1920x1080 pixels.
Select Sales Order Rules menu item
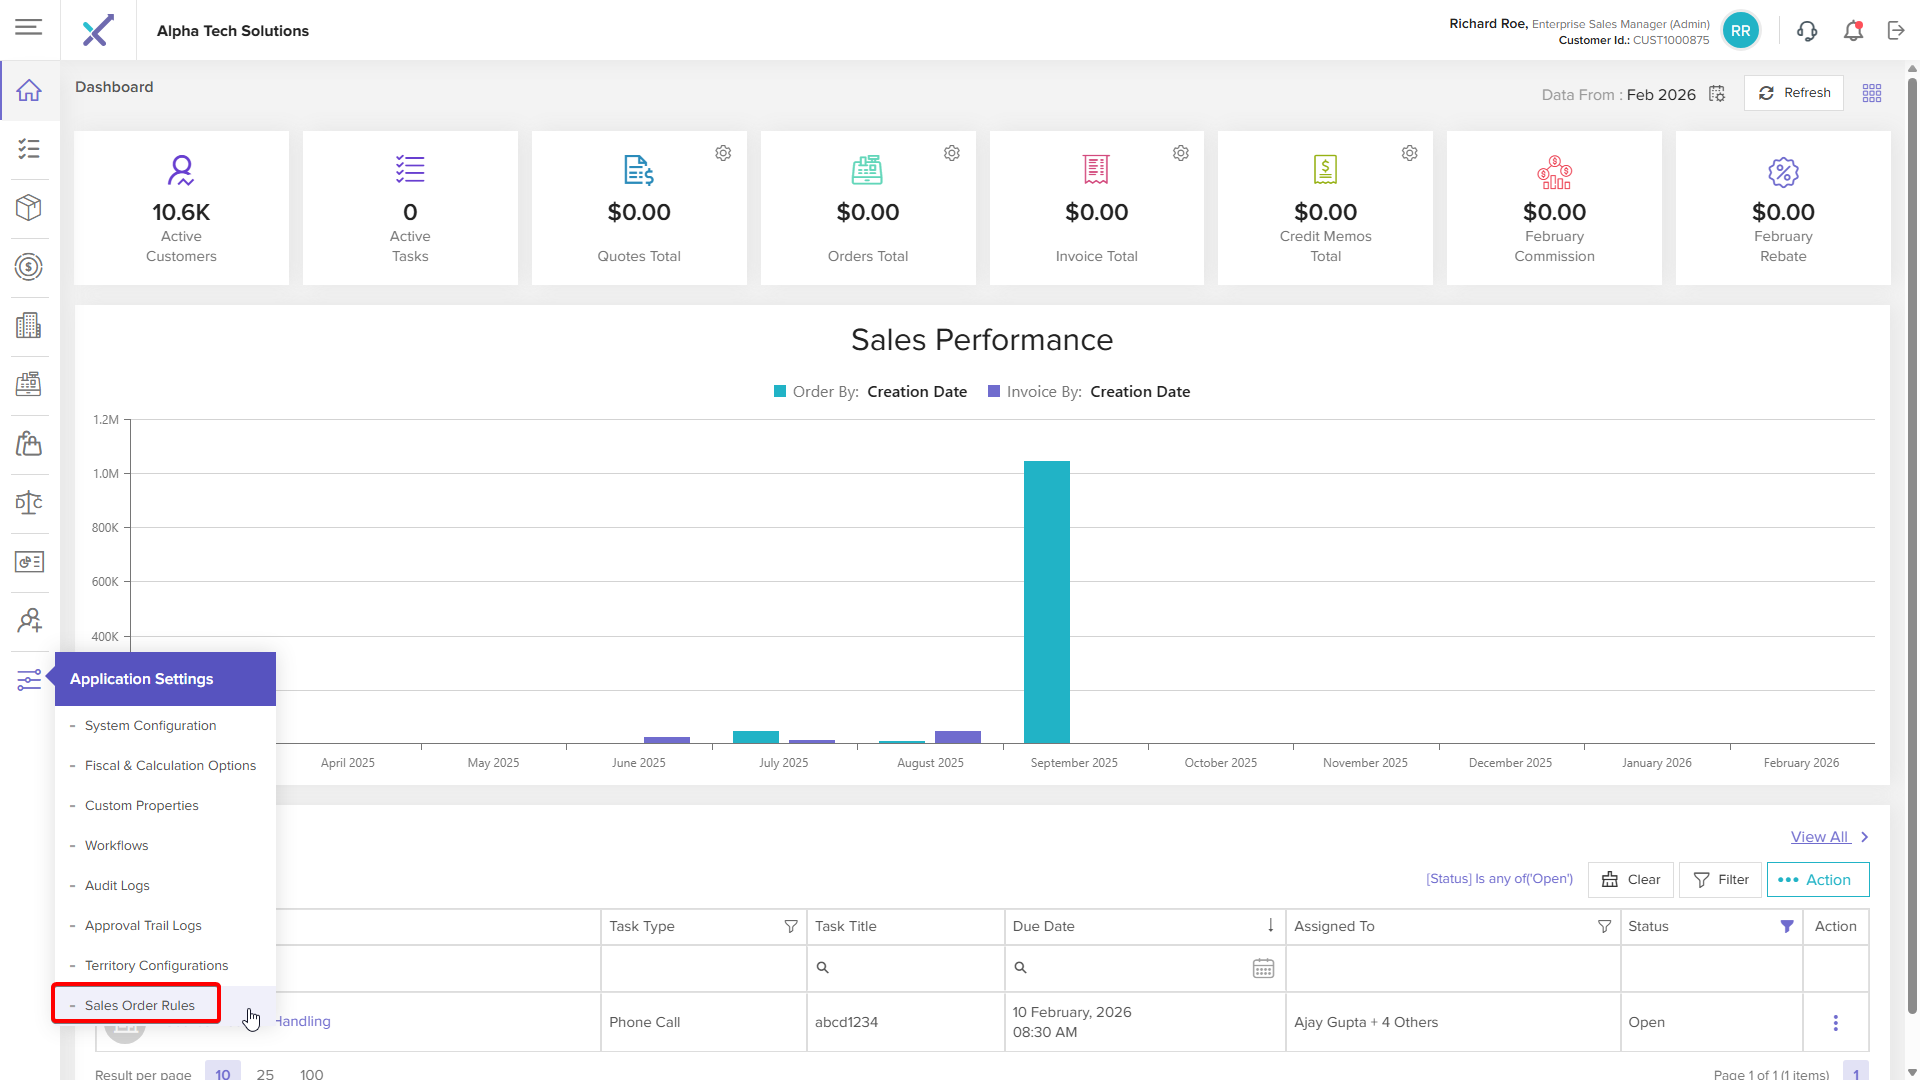pyautogui.click(x=139, y=1005)
